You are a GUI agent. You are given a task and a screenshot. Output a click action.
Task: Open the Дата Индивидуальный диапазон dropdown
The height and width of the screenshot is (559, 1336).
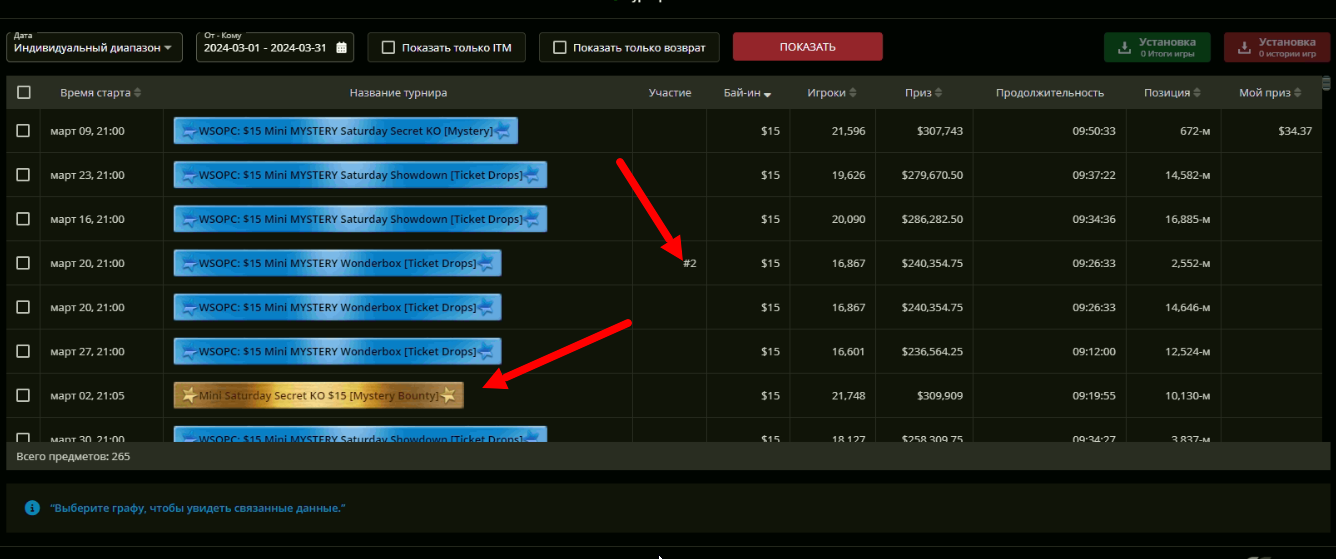tap(94, 47)
